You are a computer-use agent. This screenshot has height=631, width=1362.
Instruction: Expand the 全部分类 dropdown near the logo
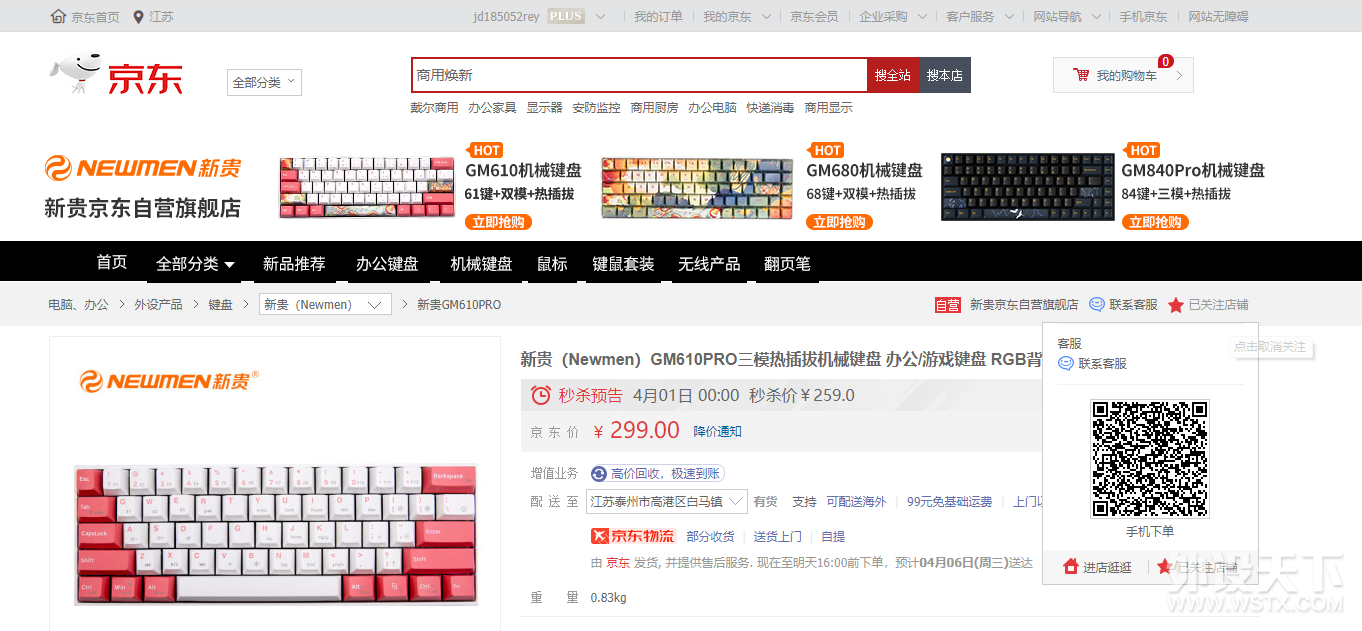[x=264, y=83]
